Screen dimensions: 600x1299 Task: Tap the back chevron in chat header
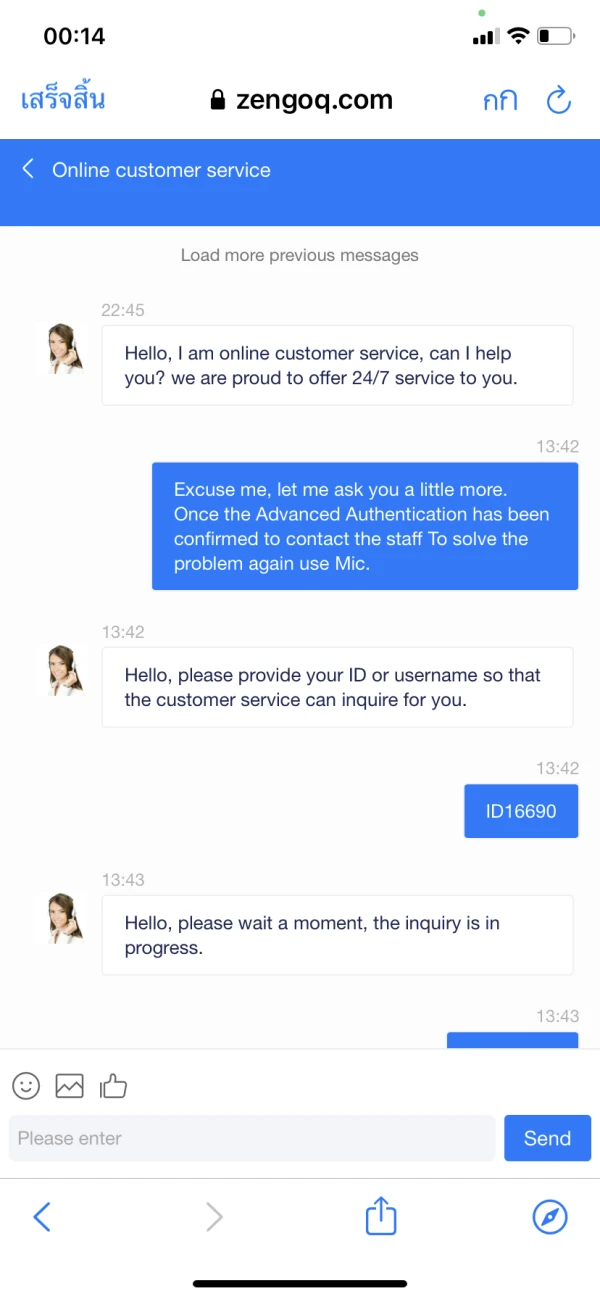click(28, 169)
